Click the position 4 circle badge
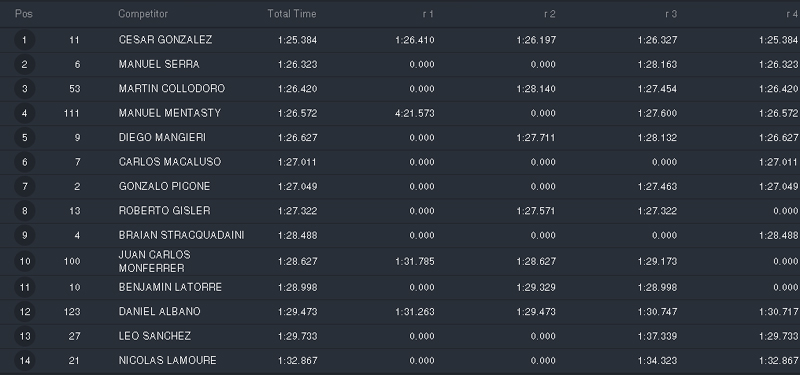The image size is (800, 375). [x=24, y=113]
